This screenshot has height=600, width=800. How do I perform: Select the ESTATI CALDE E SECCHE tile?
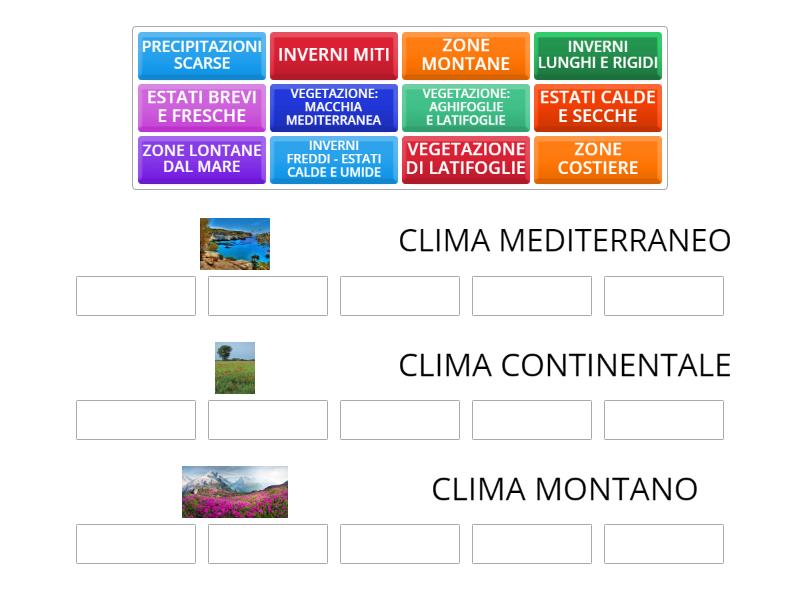[x=598, y=107]
